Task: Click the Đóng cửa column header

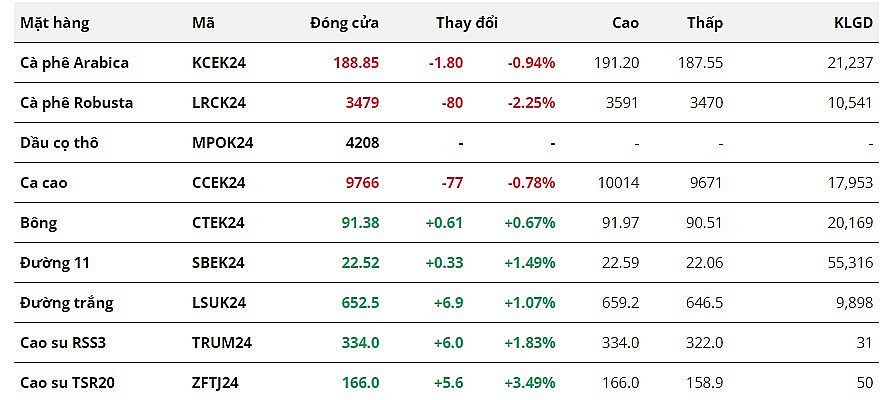Action: pyautogui.click(x=344, y=22)
